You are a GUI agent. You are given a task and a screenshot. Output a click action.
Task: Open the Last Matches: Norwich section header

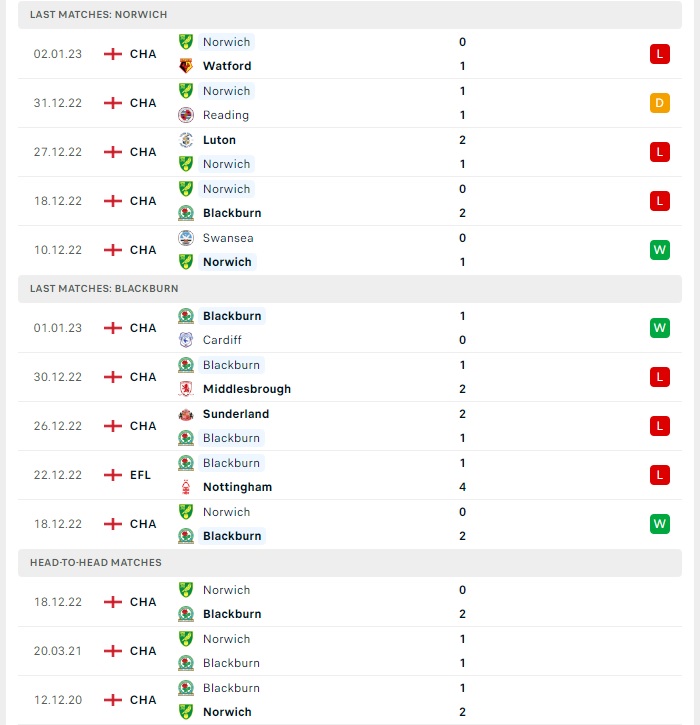click(350, 15)
